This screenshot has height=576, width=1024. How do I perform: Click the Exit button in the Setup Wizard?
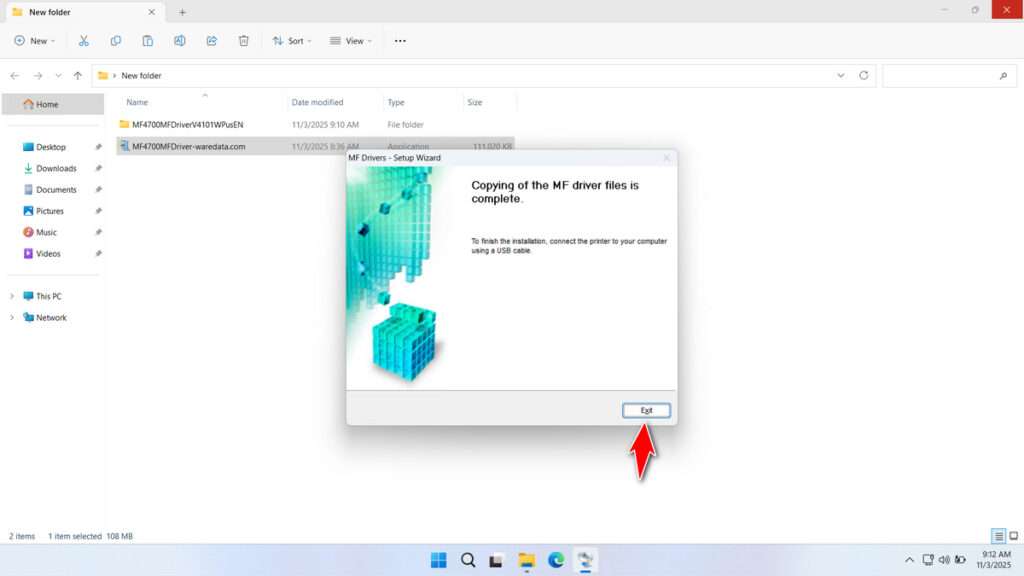click(x=646, y=410)
